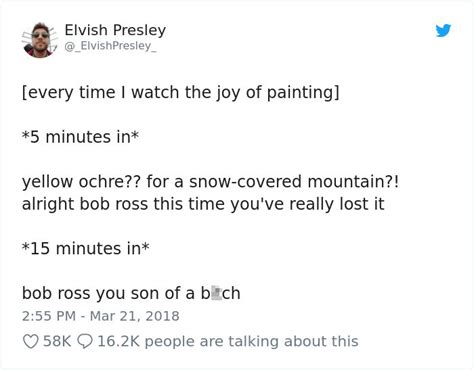
Task: Click the Elvish Presley display name
Action: click(115, 30)
